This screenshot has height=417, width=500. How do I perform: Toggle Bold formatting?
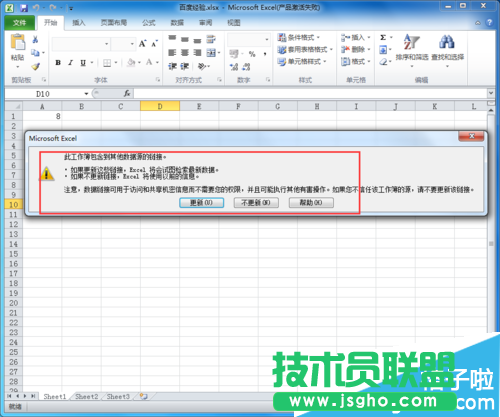[x=58, y=62]
